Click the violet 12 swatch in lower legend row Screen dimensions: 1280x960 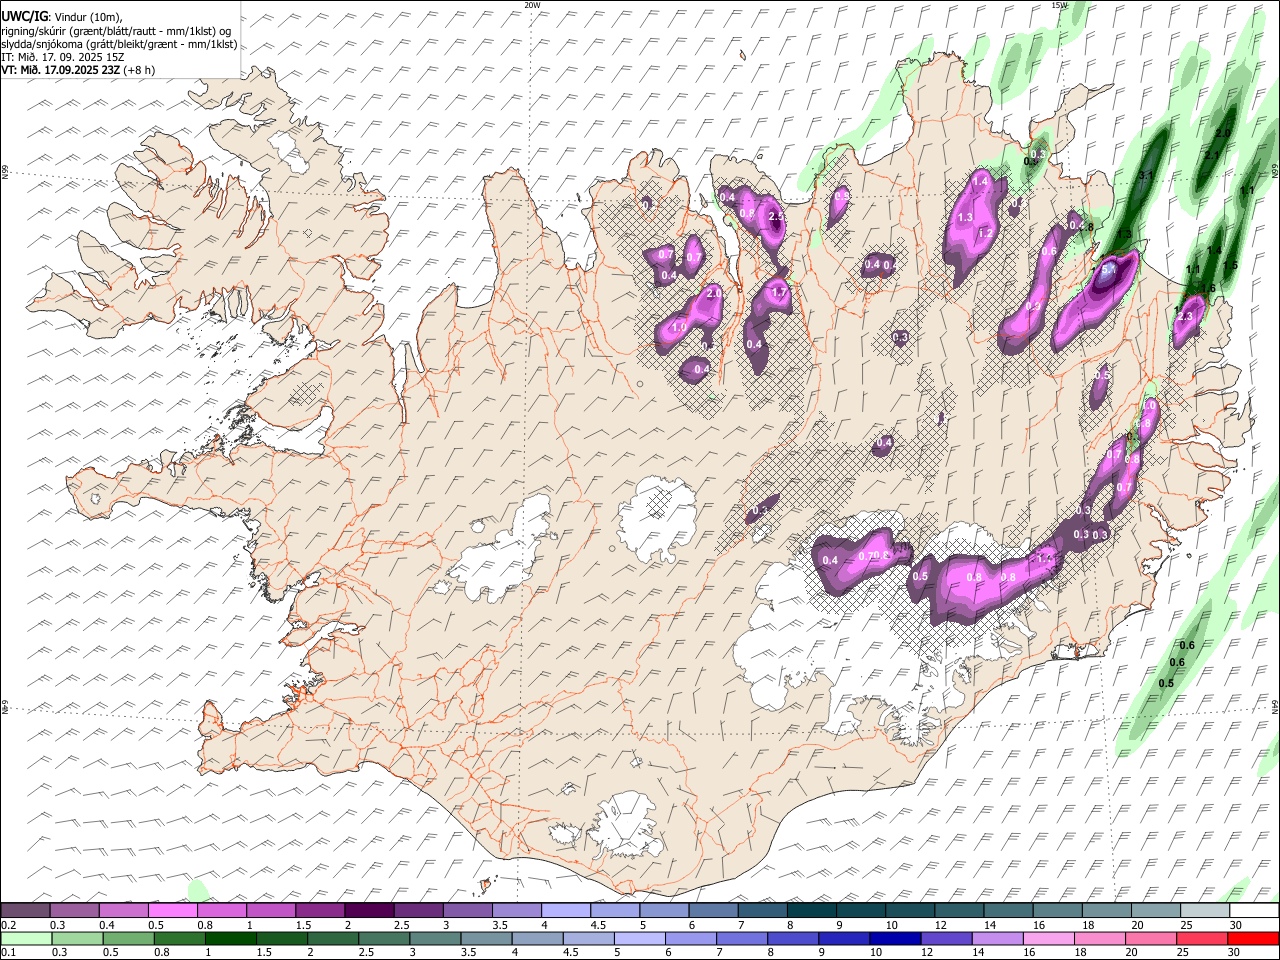946,938
